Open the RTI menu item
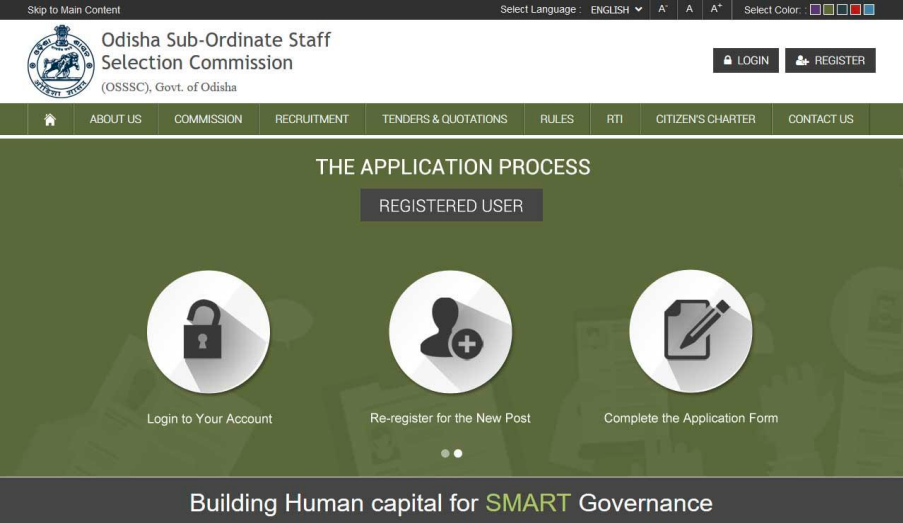The width and height of the screenshot is (903, 523). (615, 119)
